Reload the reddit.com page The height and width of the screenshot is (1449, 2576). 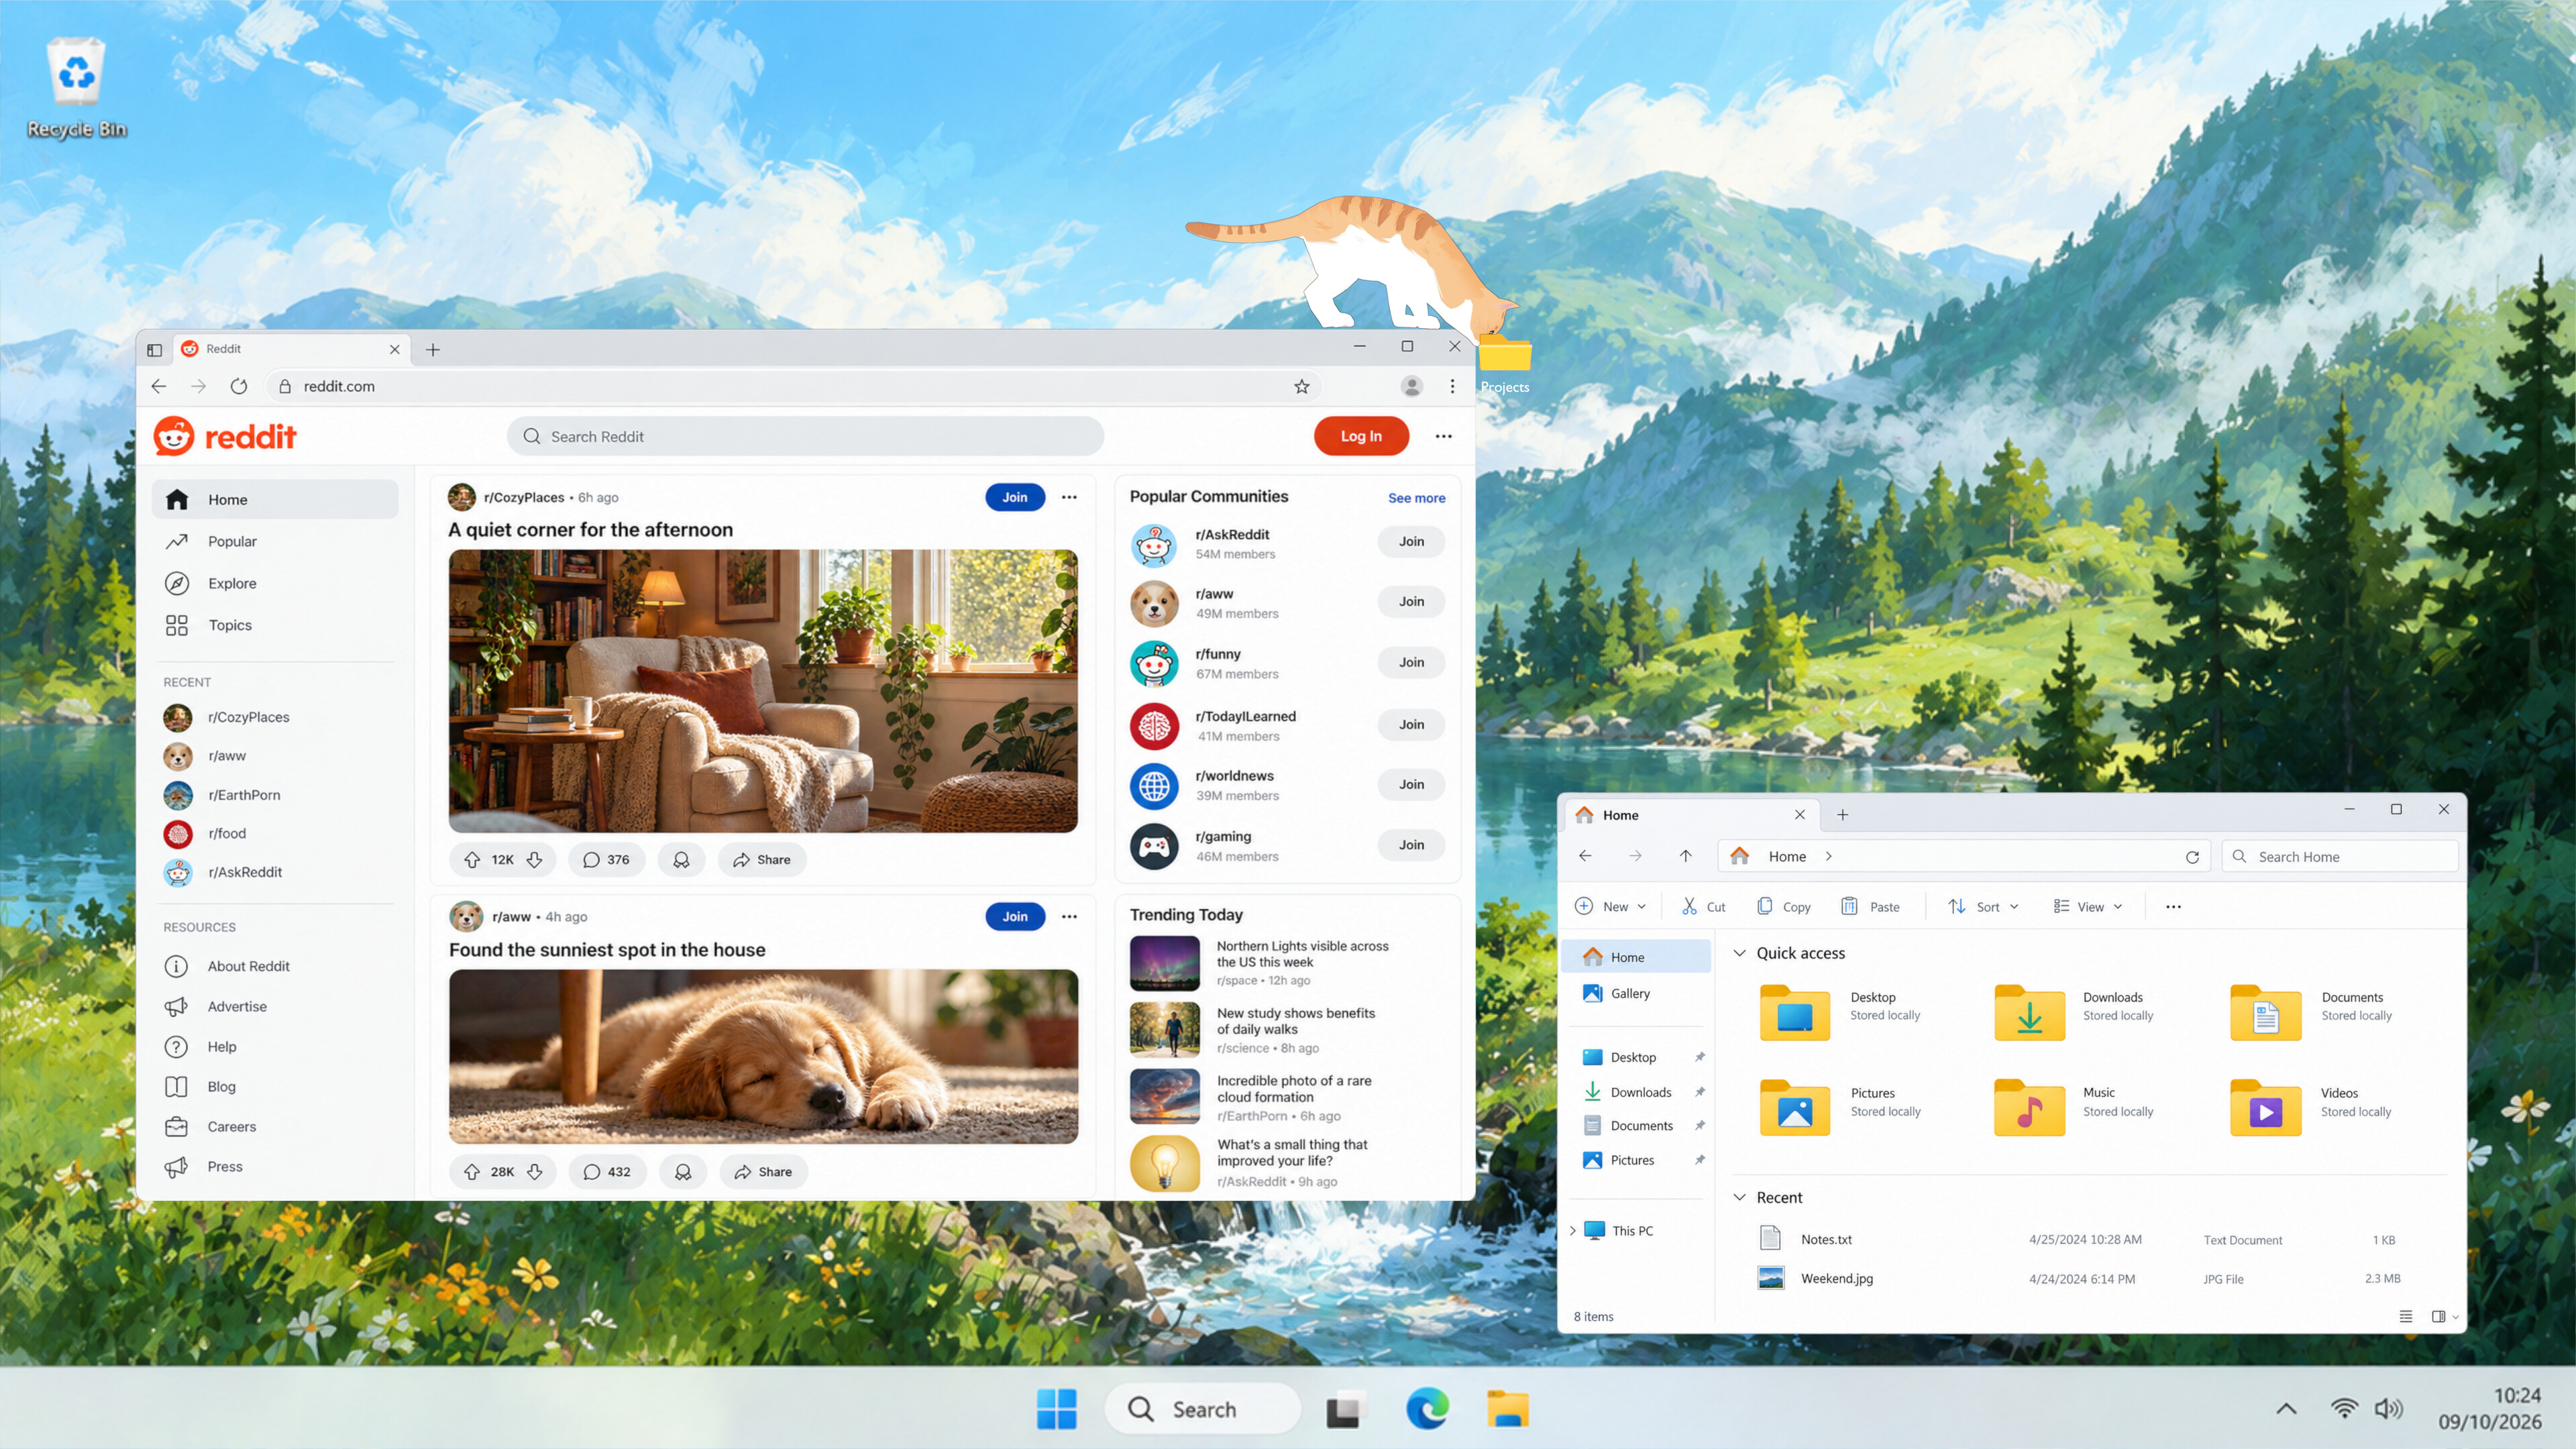coord(238,386)
